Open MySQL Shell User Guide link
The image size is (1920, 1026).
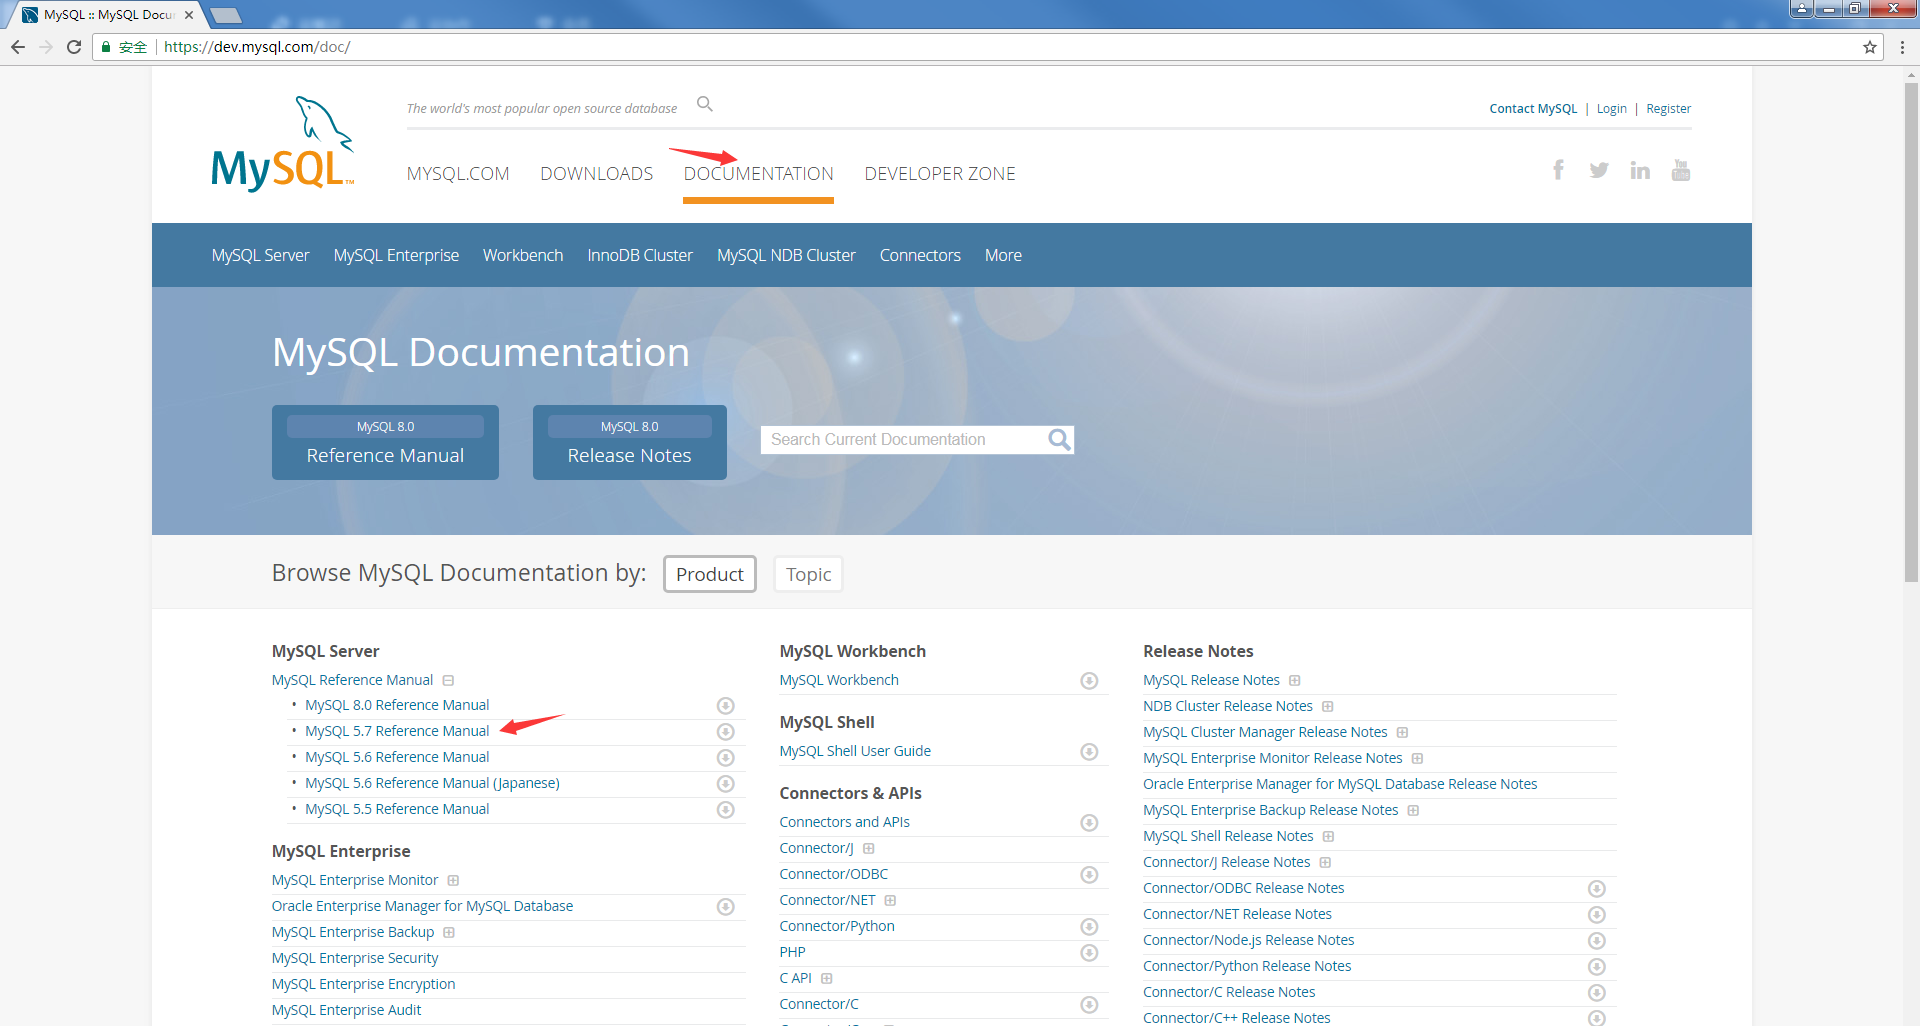click(x=855, y=751)
